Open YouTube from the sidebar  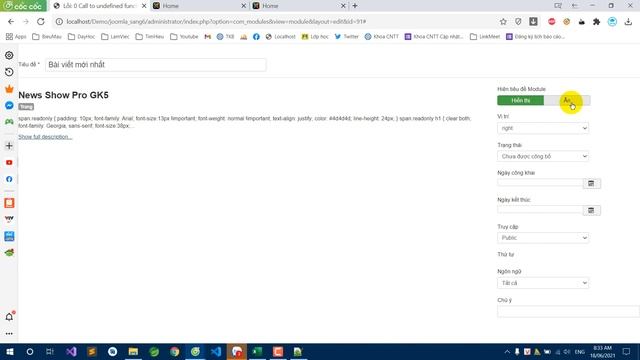[9, 162]
